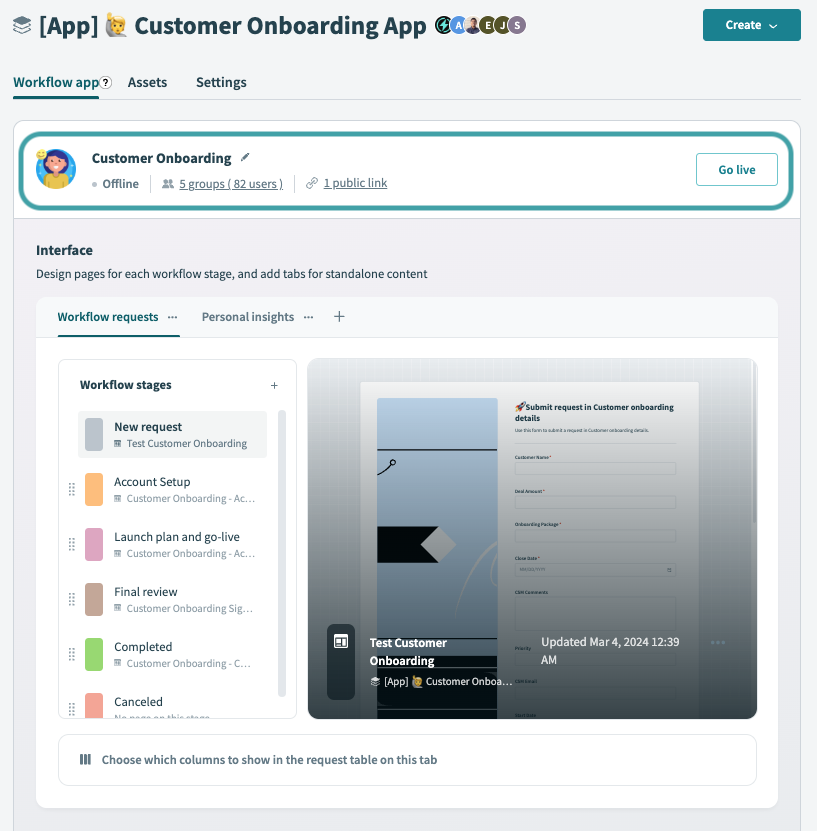Open the 5 groups (82 users) link
Viewport: 817px width, 831px height.
[230, 183]
